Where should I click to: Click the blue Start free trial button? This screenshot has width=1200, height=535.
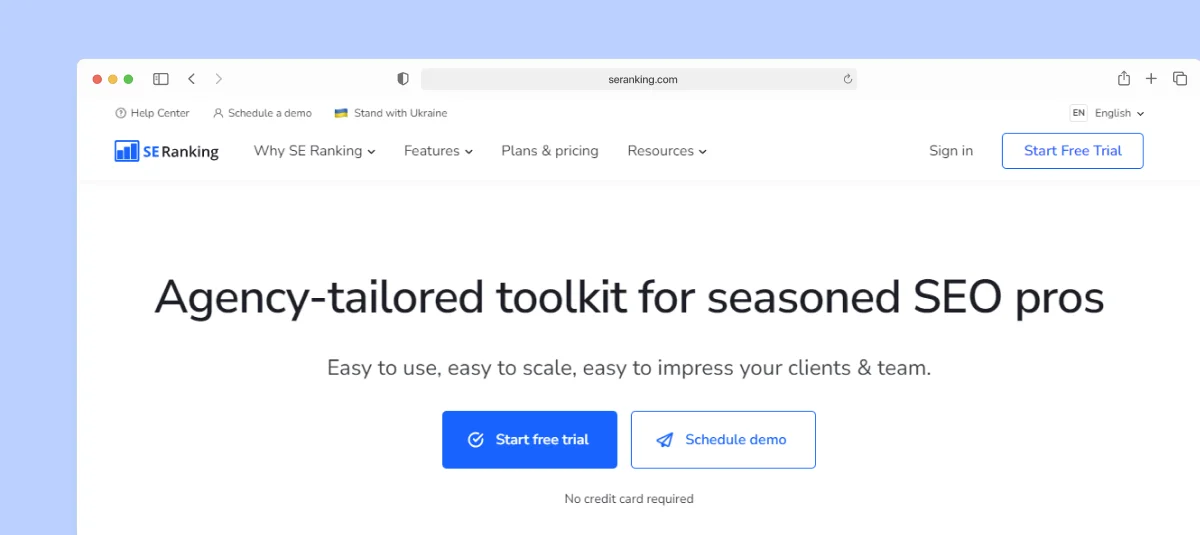pos(530,440)
